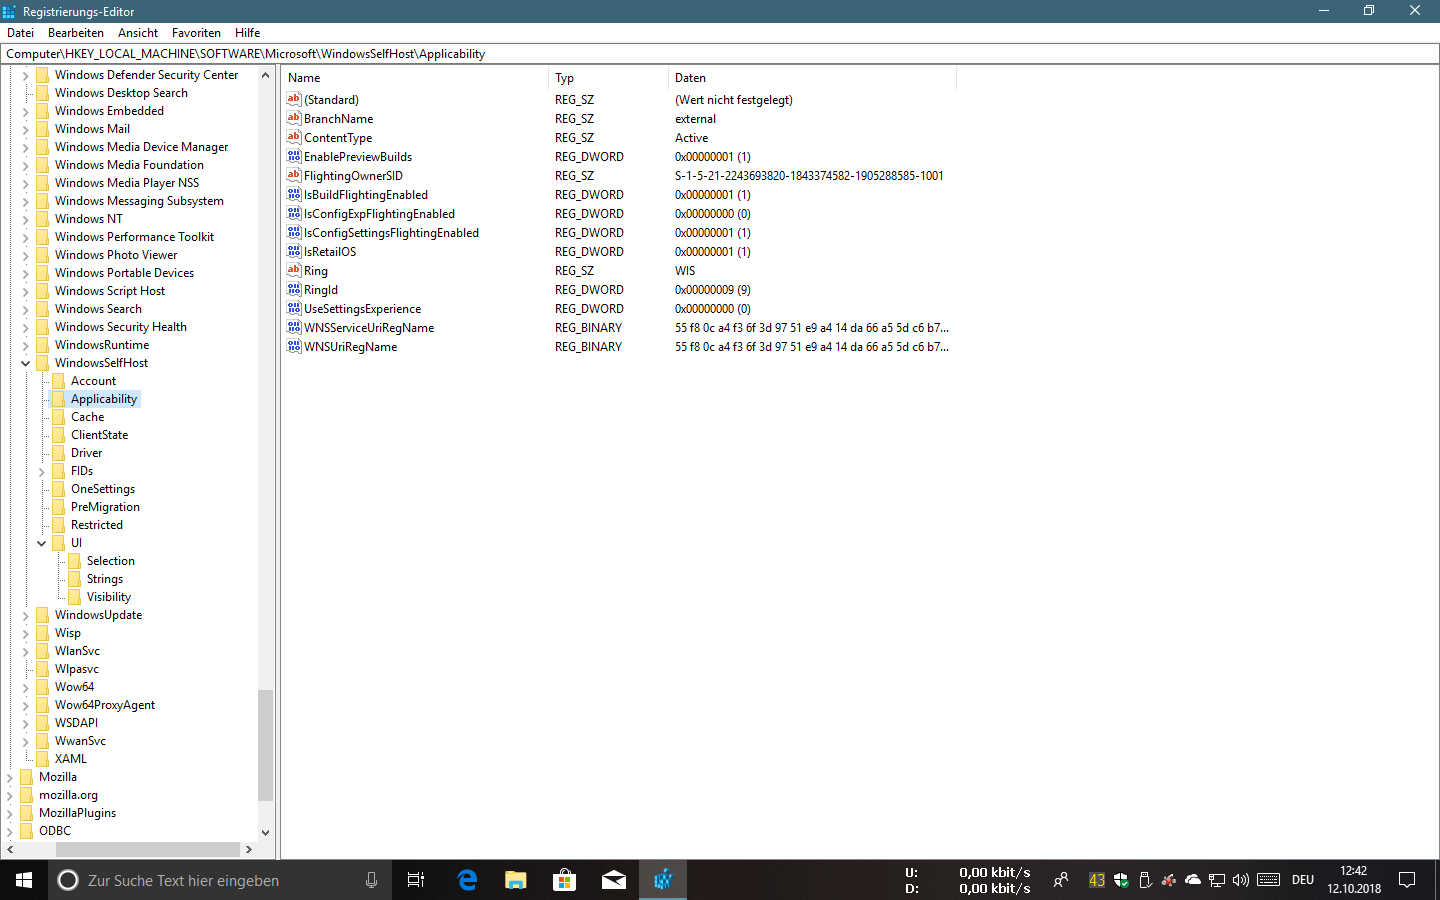
Task: Select the OneSettings subkey
Action: 103,489
